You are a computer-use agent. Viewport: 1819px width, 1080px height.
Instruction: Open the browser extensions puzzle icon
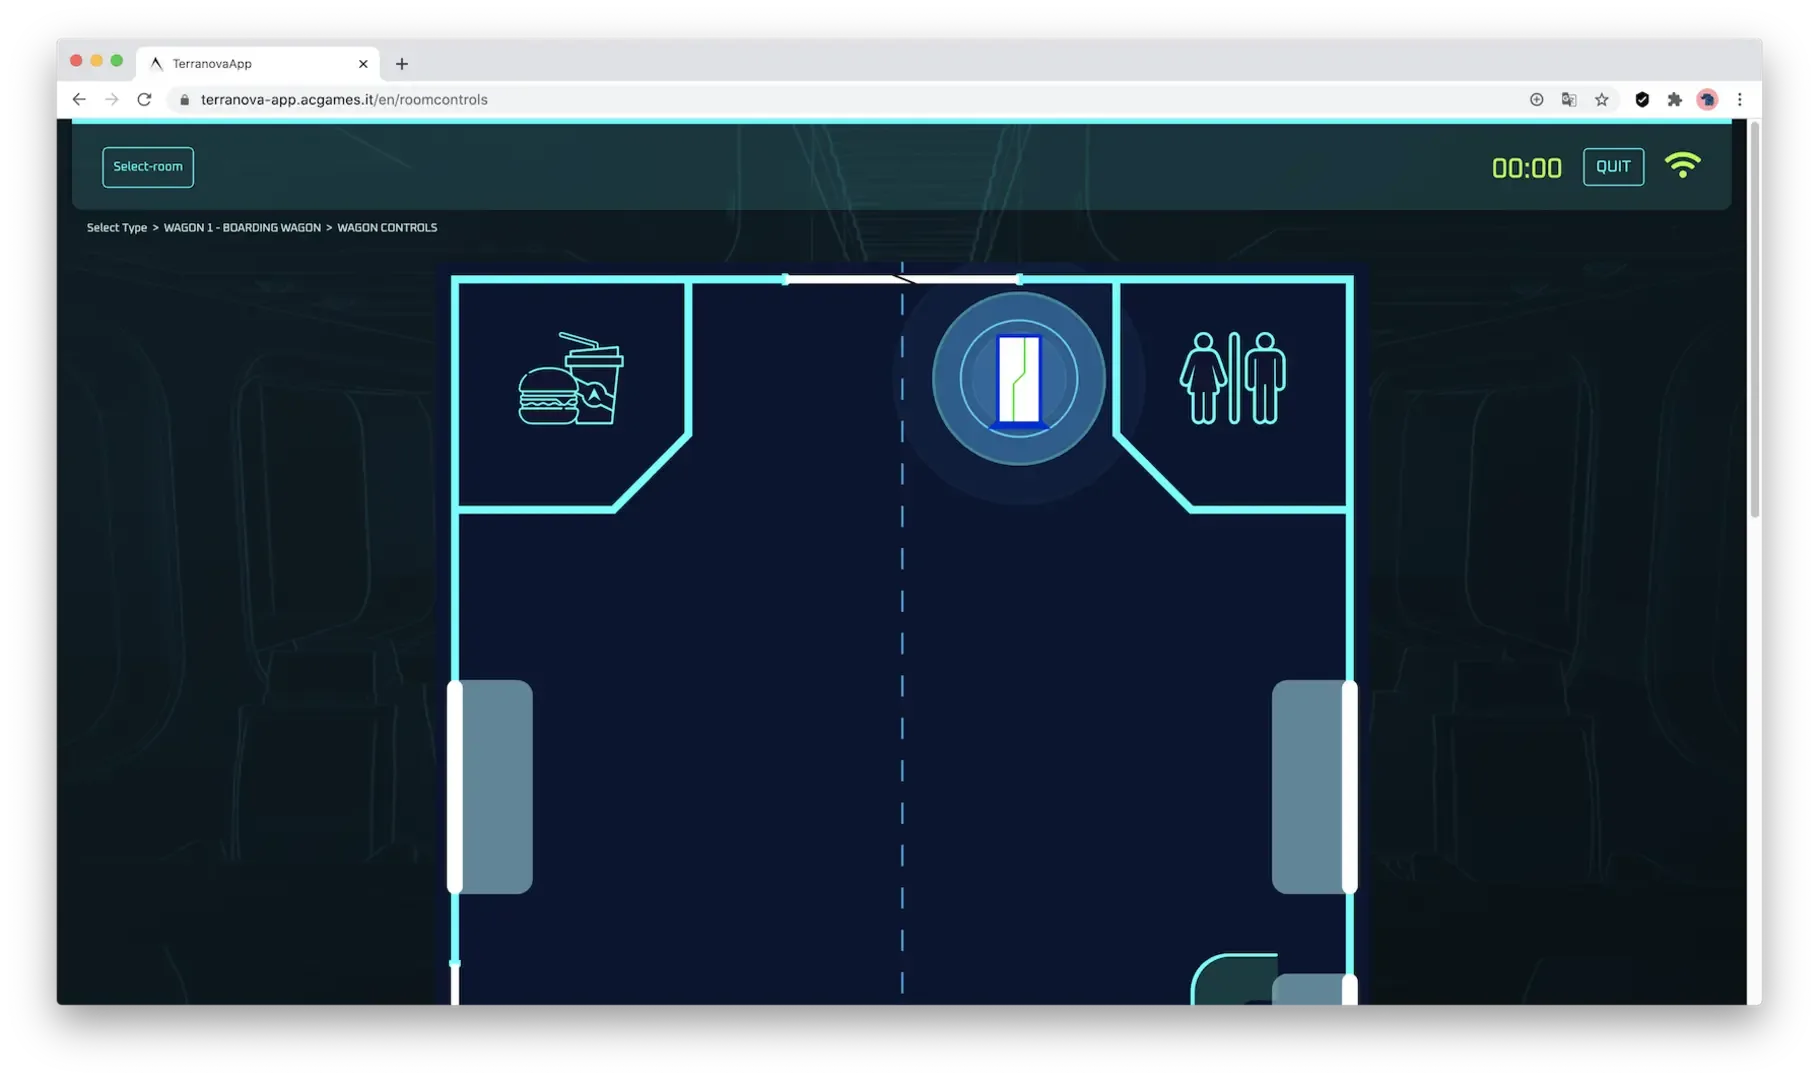(x=1674, y=100)
